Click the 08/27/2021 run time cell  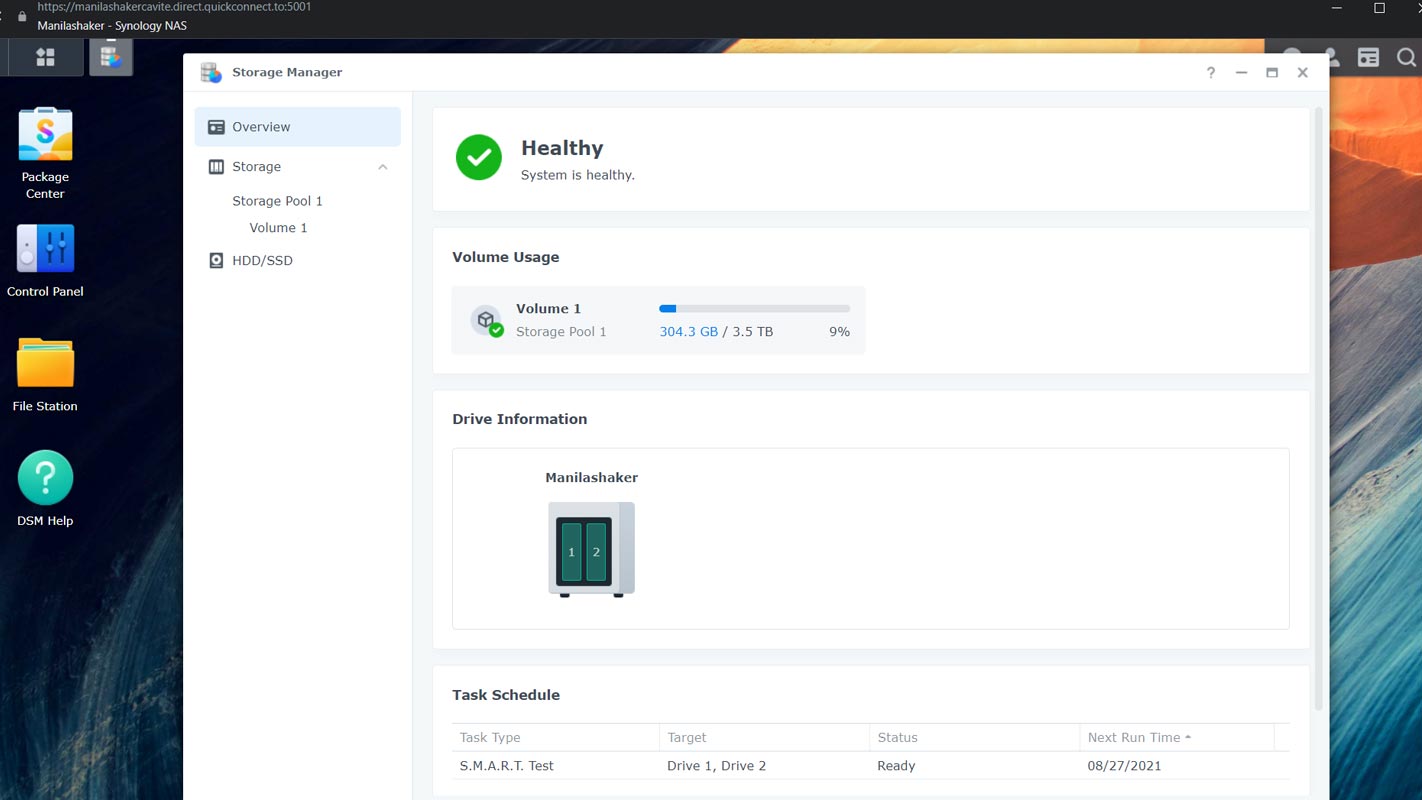tap(1124, 766)
